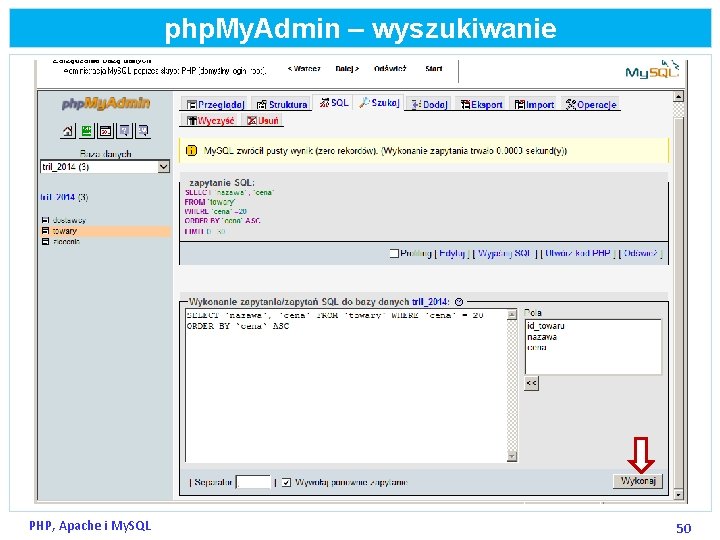This screenshot has width=720, height=540.
Task: Click the '<<' insert field button
Action: point(531,383)
